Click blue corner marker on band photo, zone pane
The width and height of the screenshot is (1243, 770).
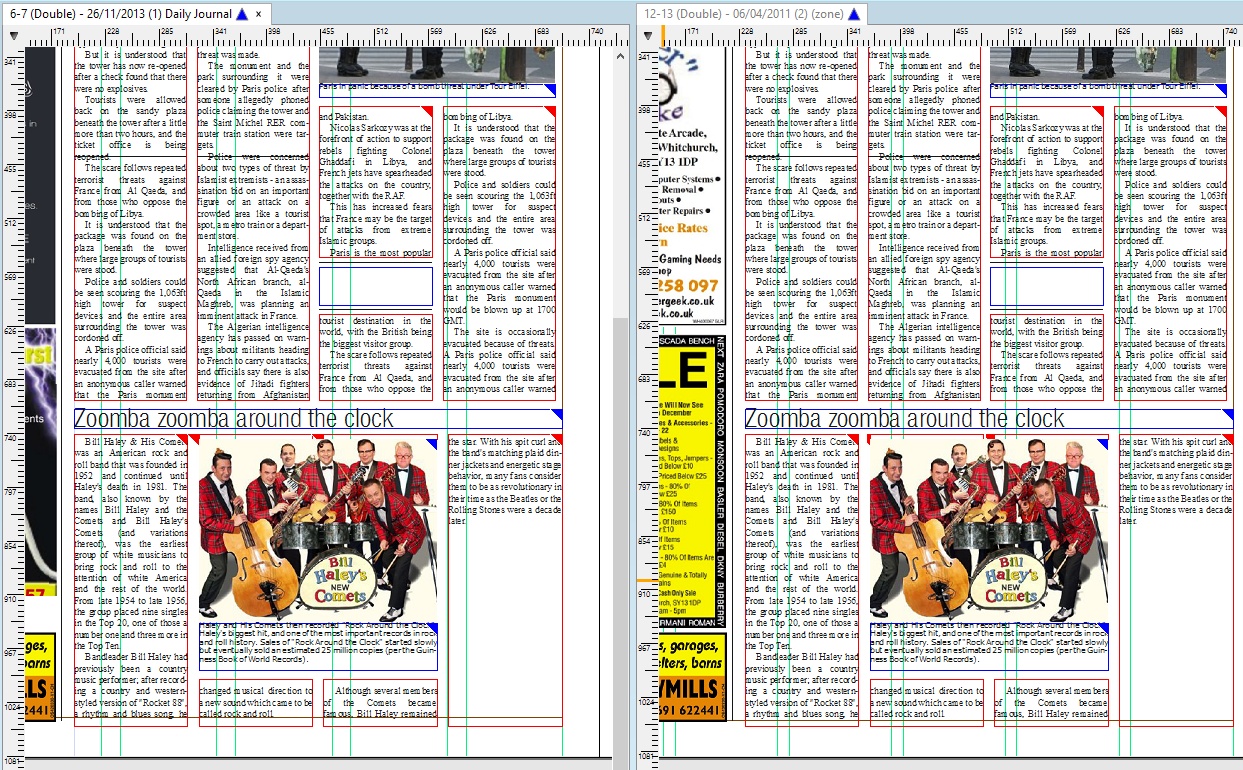point(1103,441)
